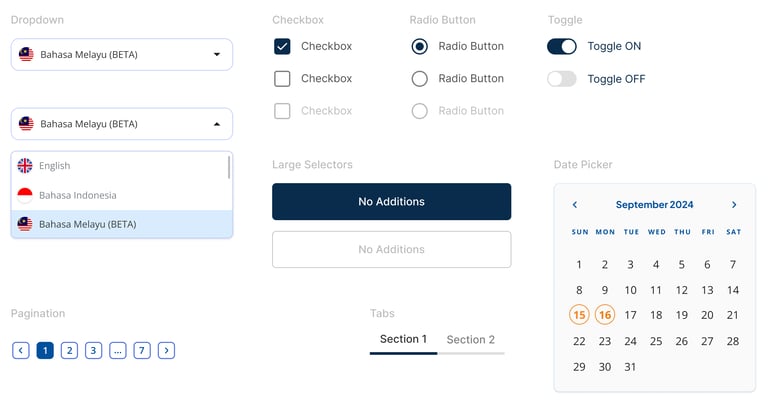The width and height of the screenshot is (768, 406).
Task: Turn off the Toggle ON switch
Action: point(562,47)
